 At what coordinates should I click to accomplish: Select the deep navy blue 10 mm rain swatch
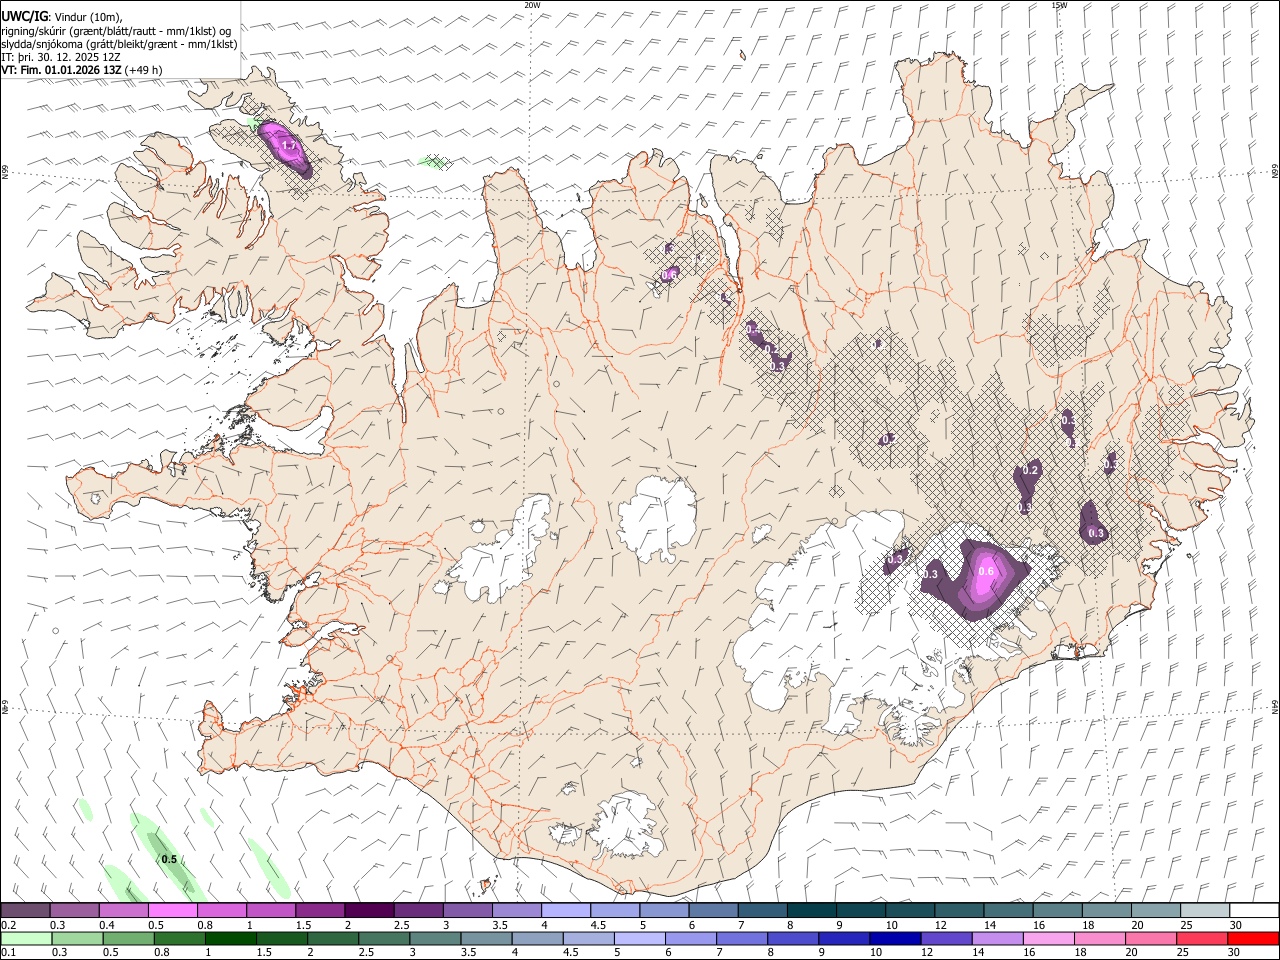tap(894, 938)
